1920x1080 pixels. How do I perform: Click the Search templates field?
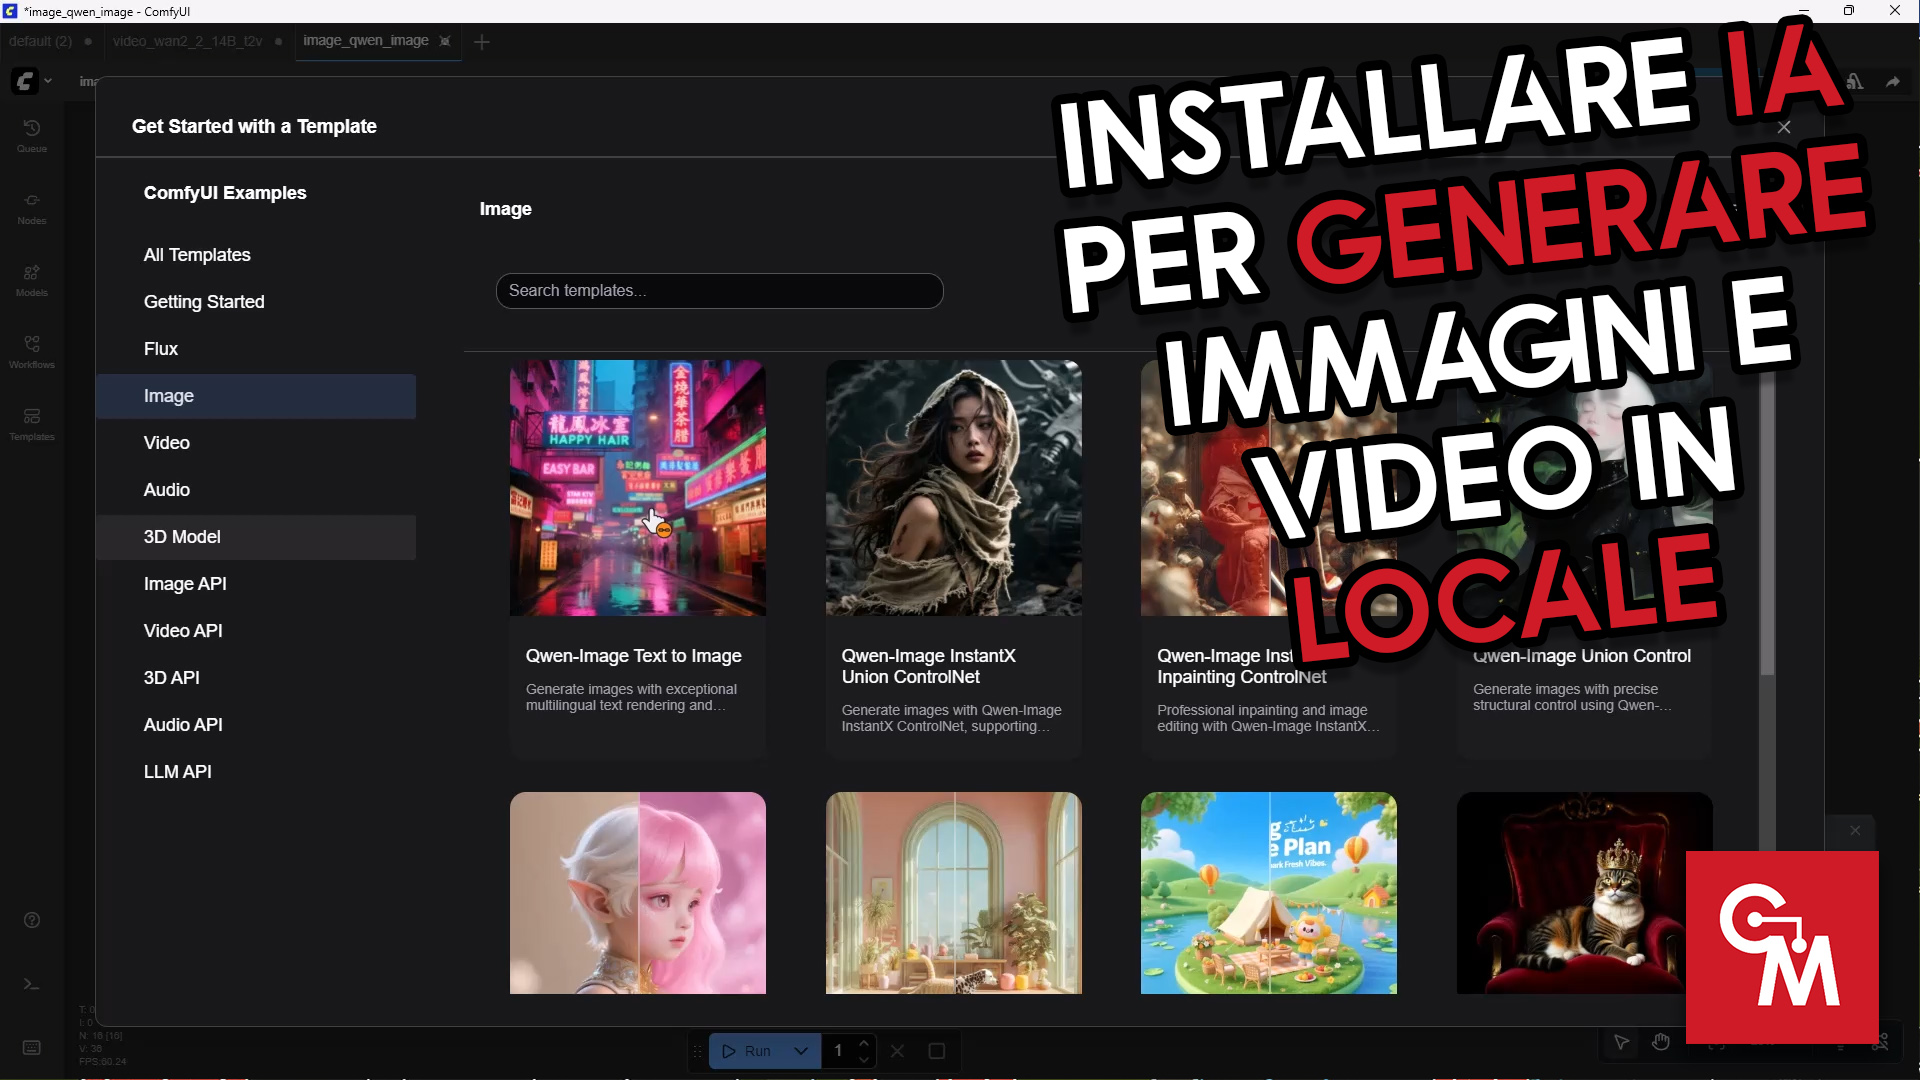(719, 291)
